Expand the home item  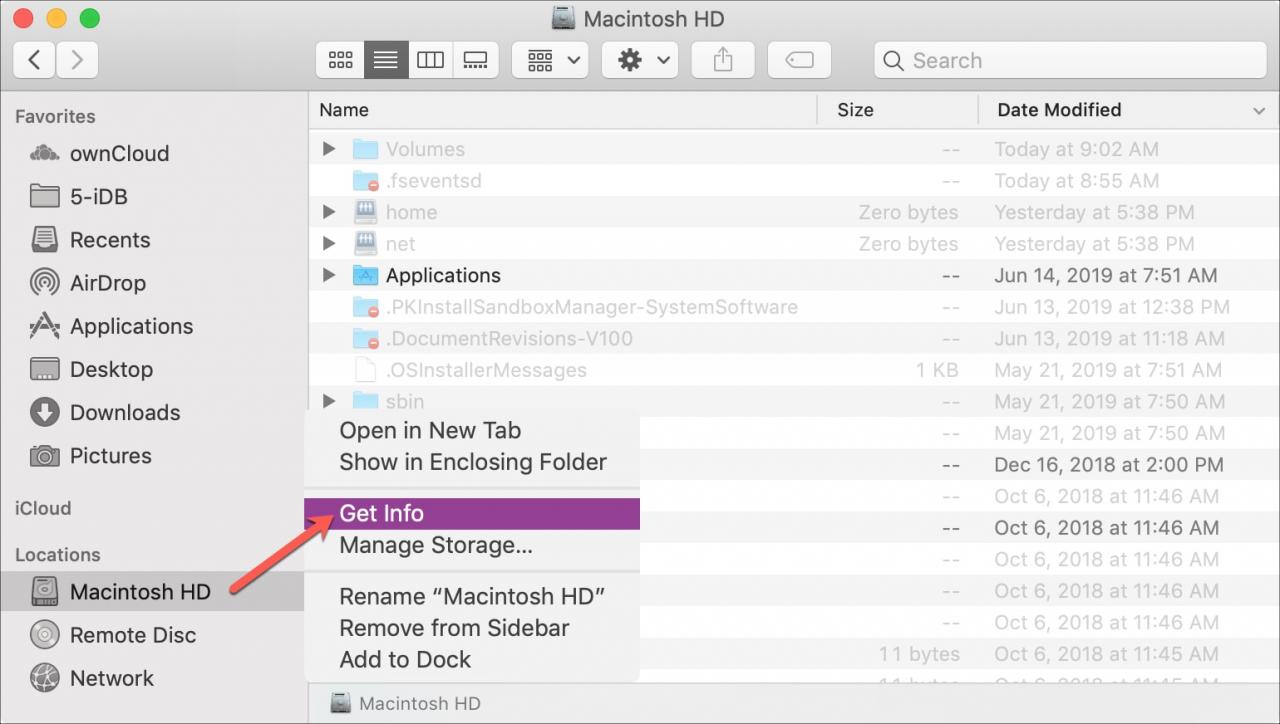pyautogui.click(x=328, y=212)
